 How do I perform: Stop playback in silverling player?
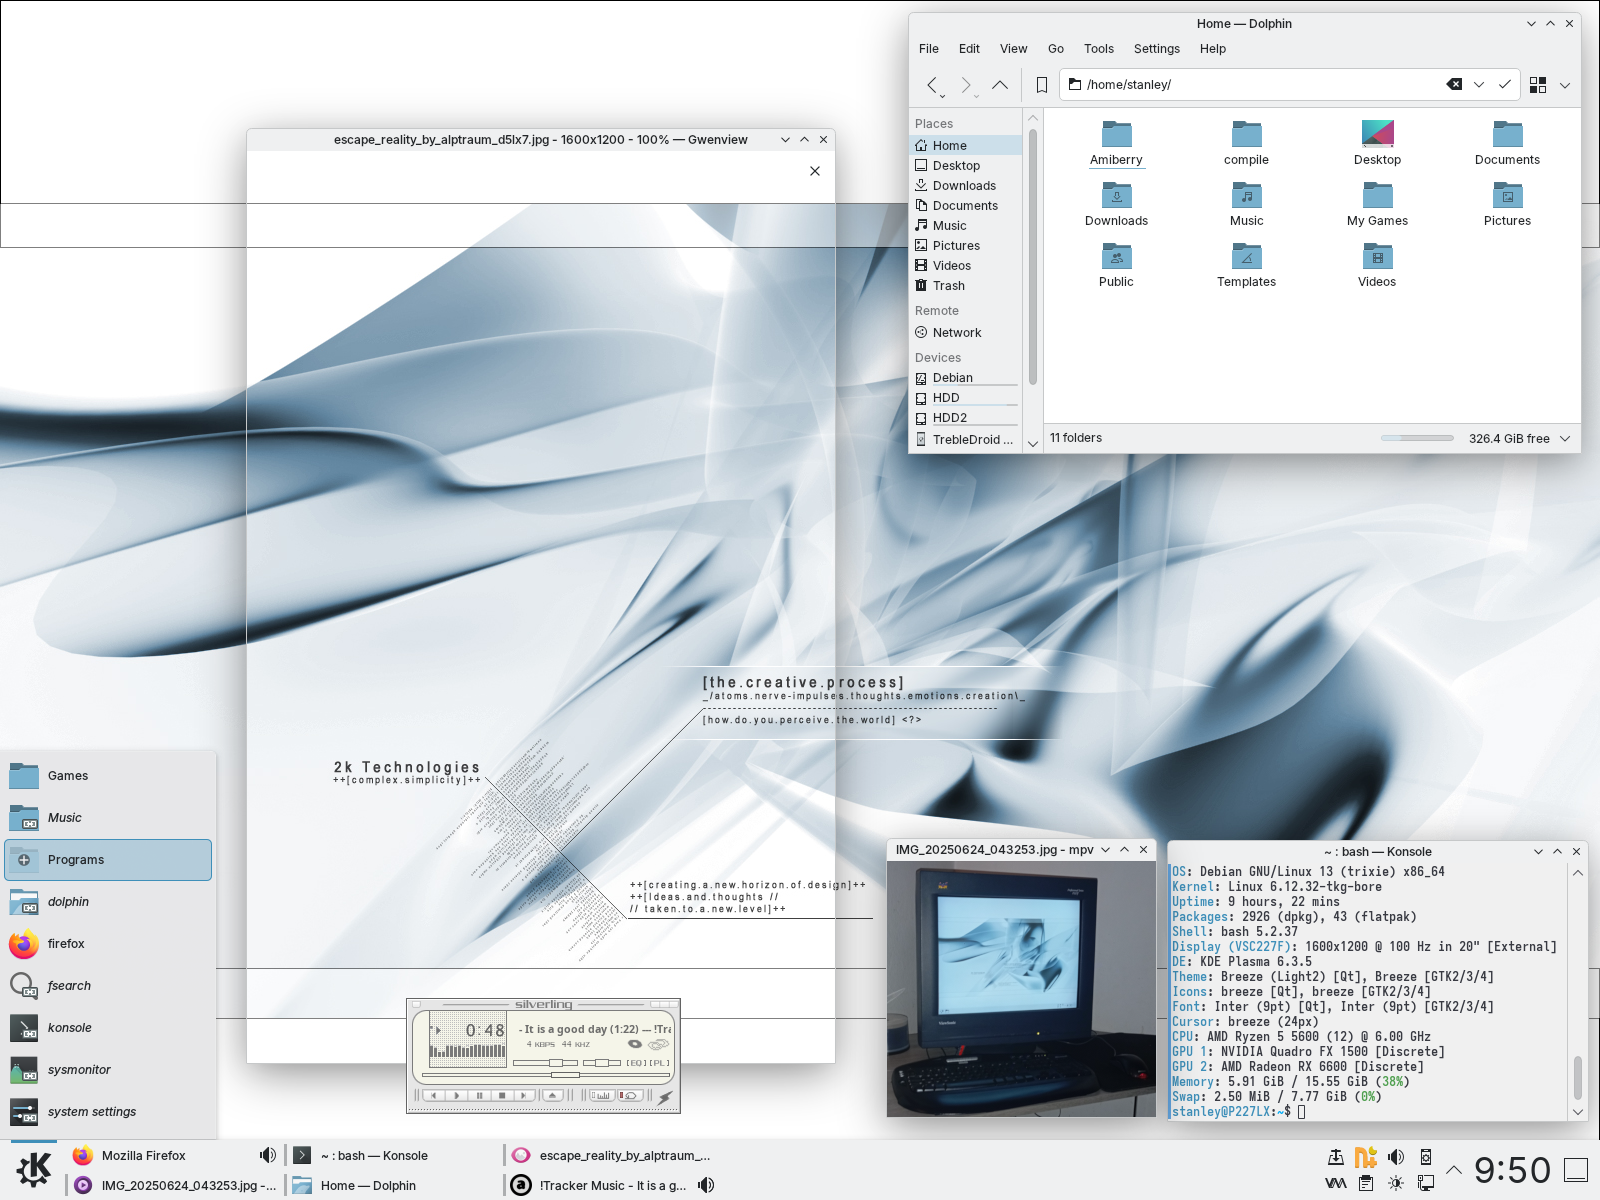pyautogui.click(x=502, y=1095)
